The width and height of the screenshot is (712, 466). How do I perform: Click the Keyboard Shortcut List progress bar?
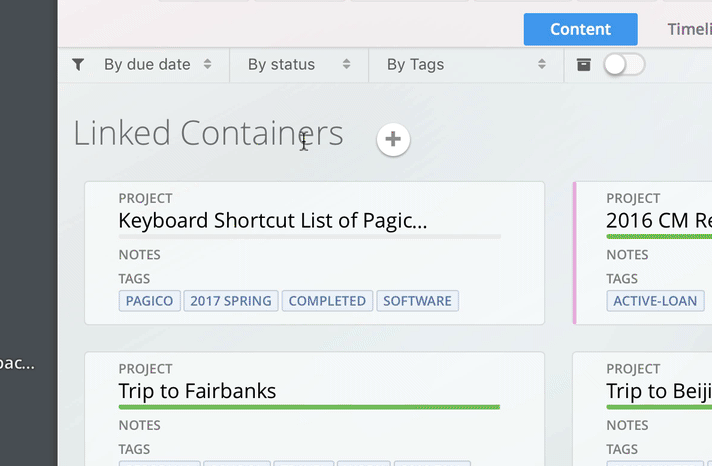(x=309, y=237)
